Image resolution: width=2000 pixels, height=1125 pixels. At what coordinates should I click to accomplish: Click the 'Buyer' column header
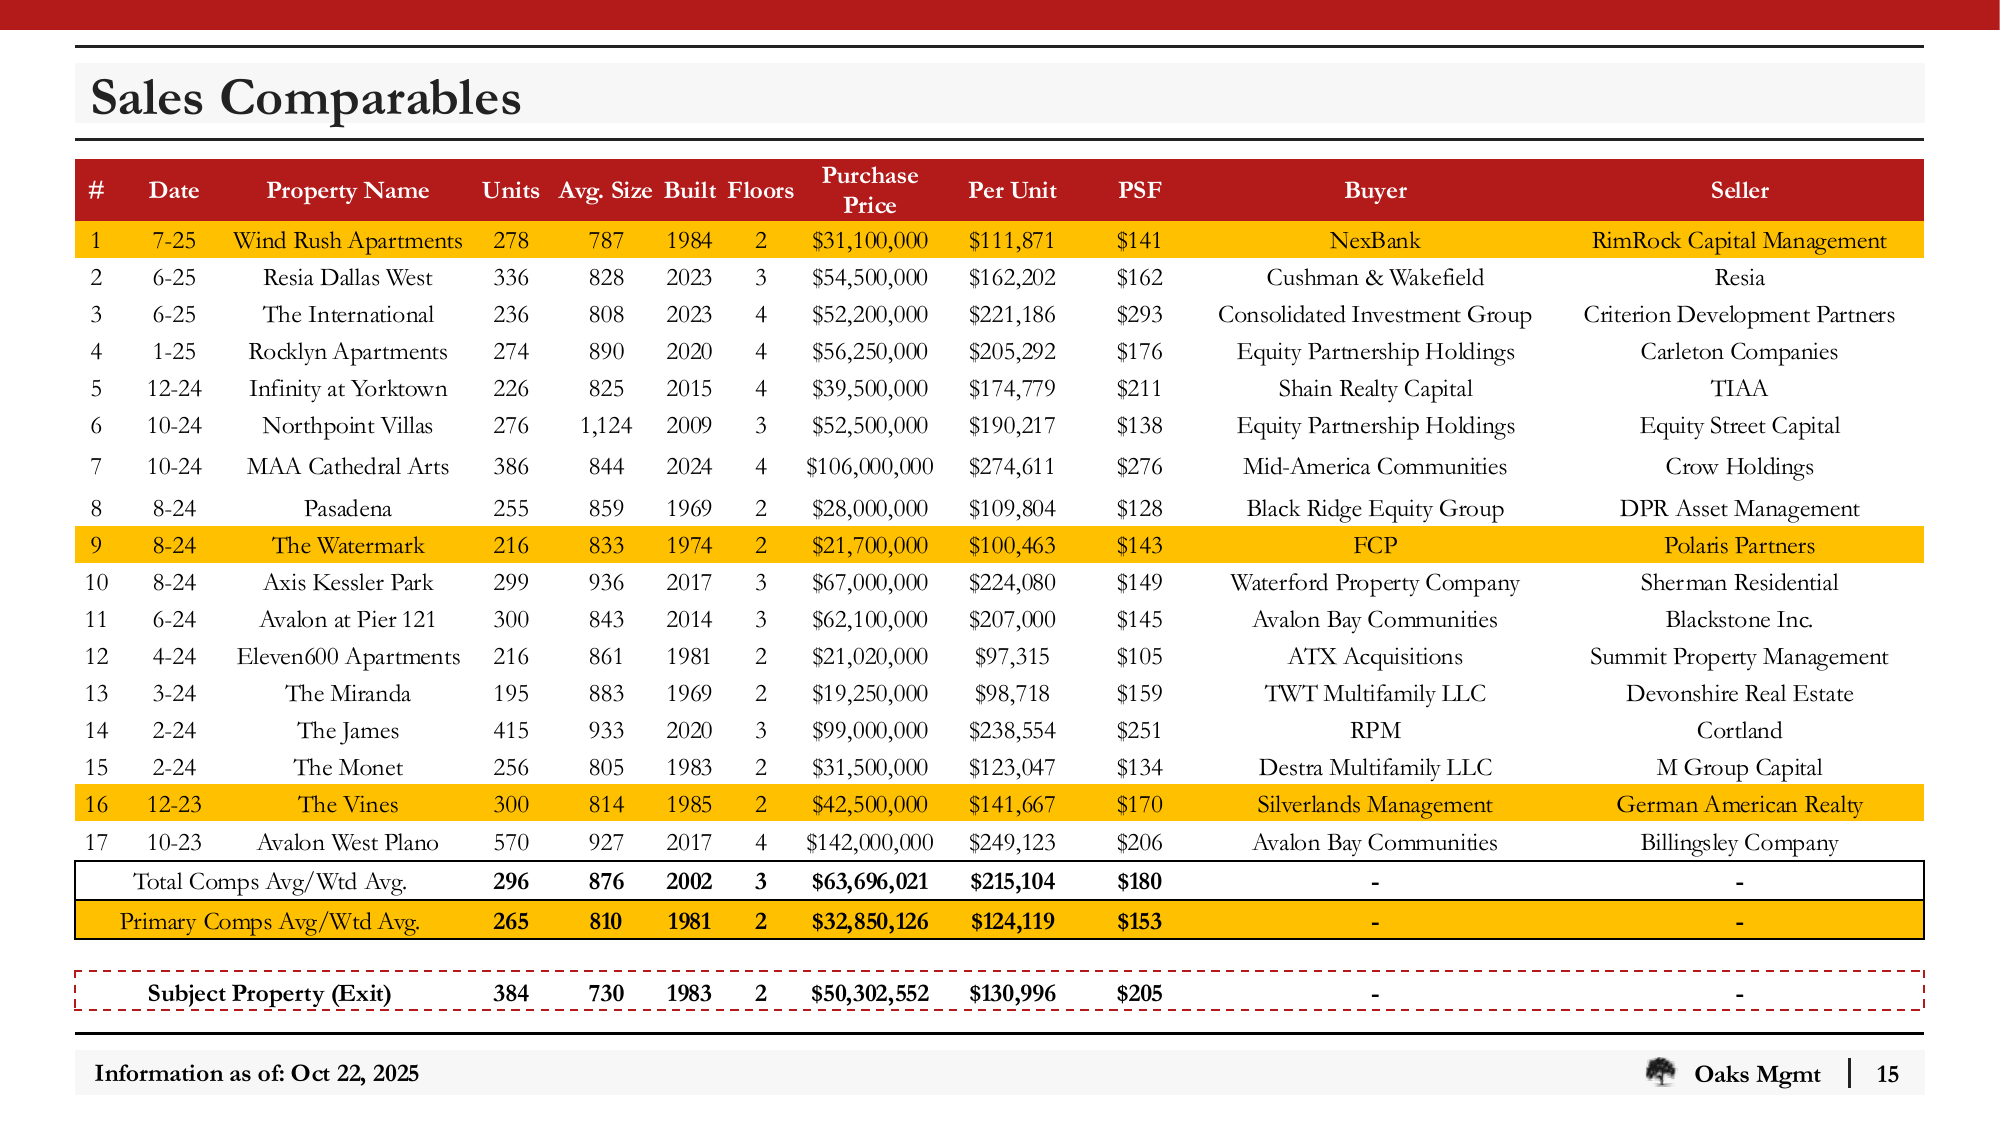[1375, 190]
